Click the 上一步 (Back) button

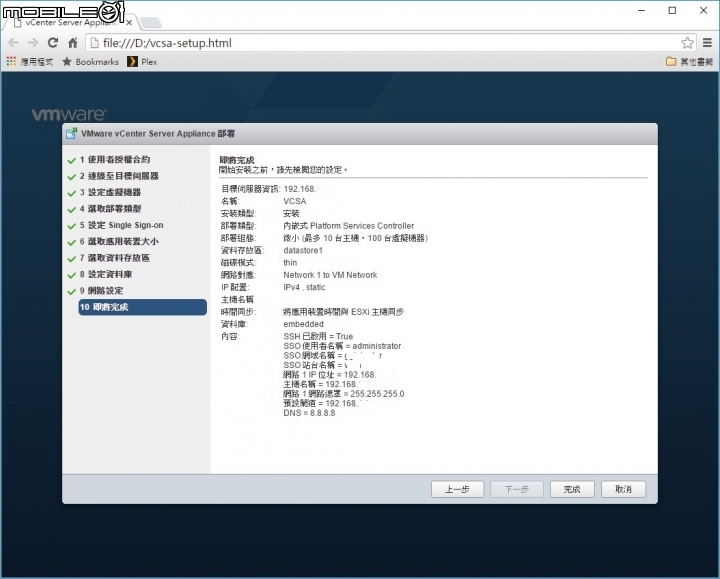[x=457, y=489]
